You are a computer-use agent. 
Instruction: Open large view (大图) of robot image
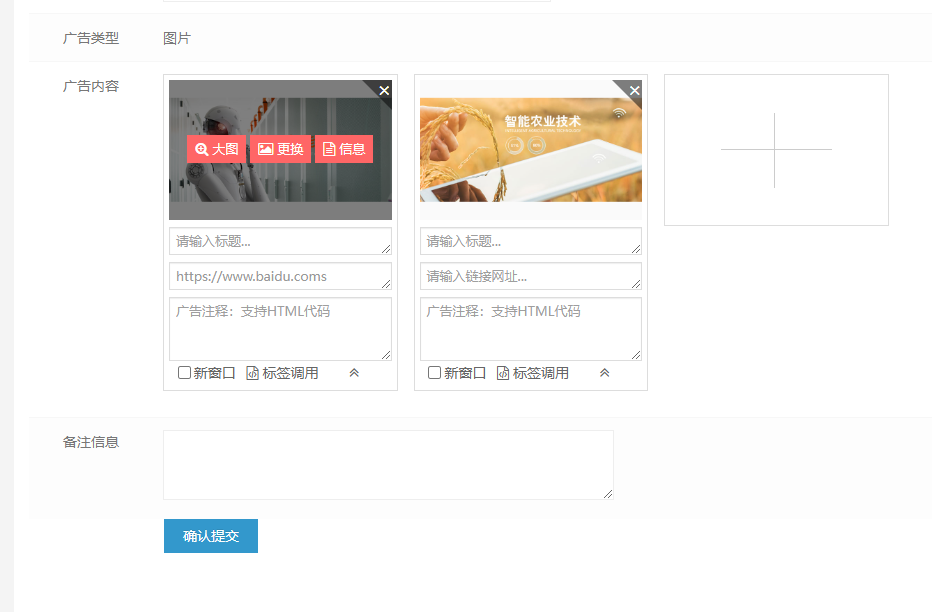pos(216,149)
